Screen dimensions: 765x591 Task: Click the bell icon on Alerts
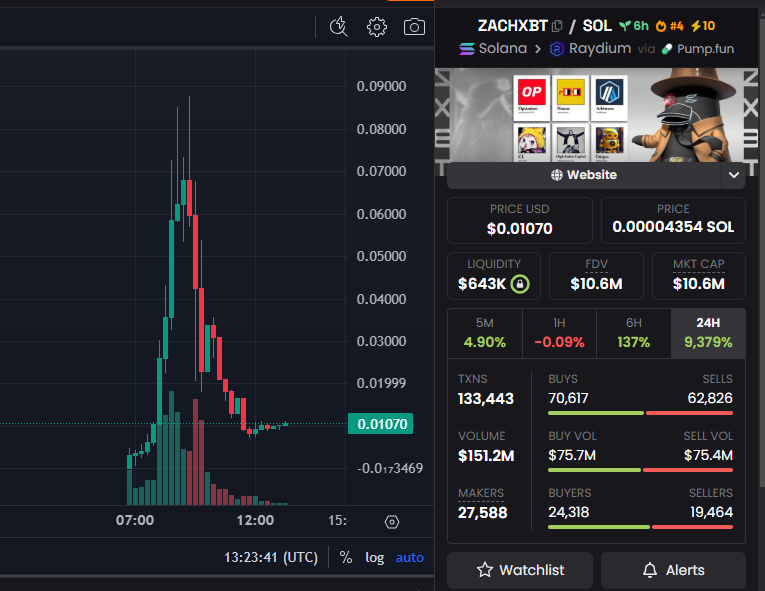(x=650, y=570)
